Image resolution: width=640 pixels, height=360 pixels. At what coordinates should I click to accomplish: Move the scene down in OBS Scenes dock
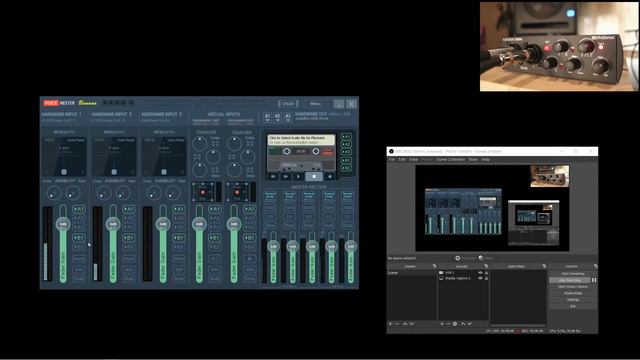pyautogui.click(x=412, y=324)
